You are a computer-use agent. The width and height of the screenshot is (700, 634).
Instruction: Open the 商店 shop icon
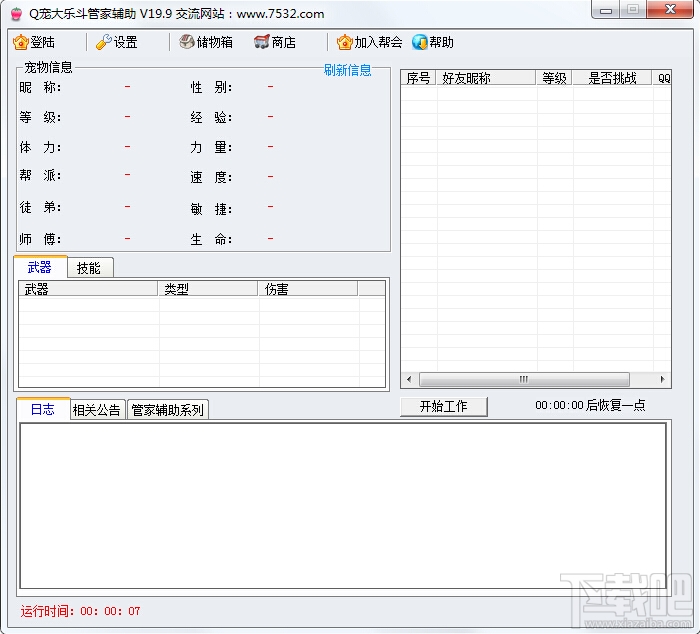(262, 42)
